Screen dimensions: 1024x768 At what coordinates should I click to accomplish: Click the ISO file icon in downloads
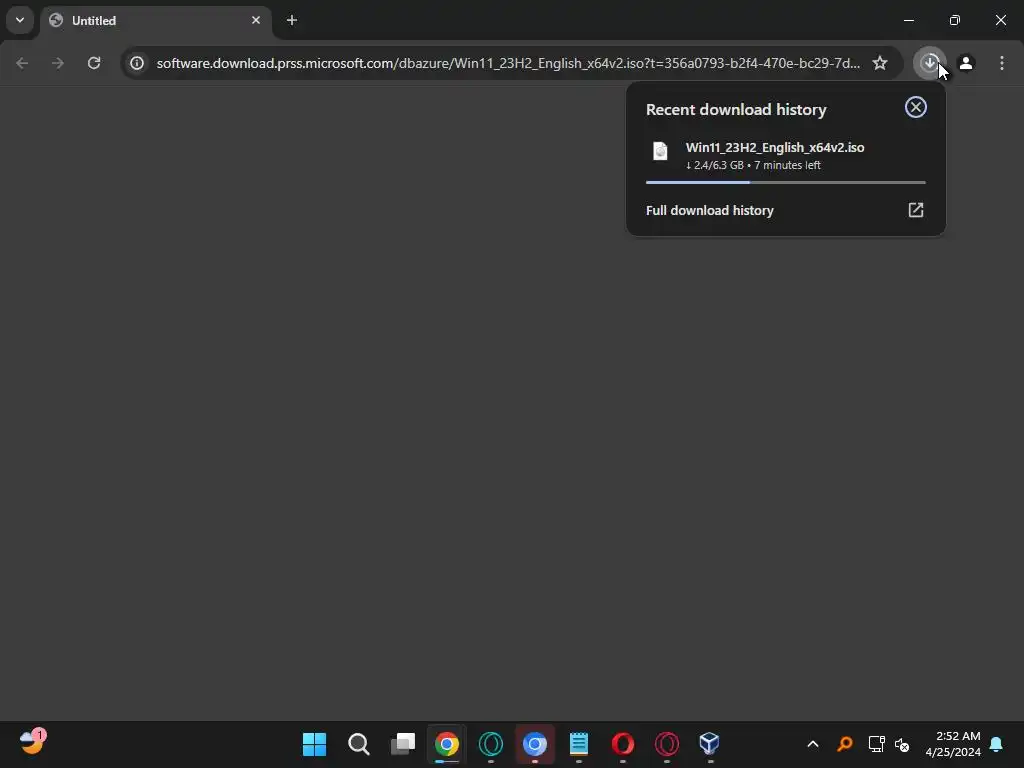pyautogui.click(x=660, y=152)
